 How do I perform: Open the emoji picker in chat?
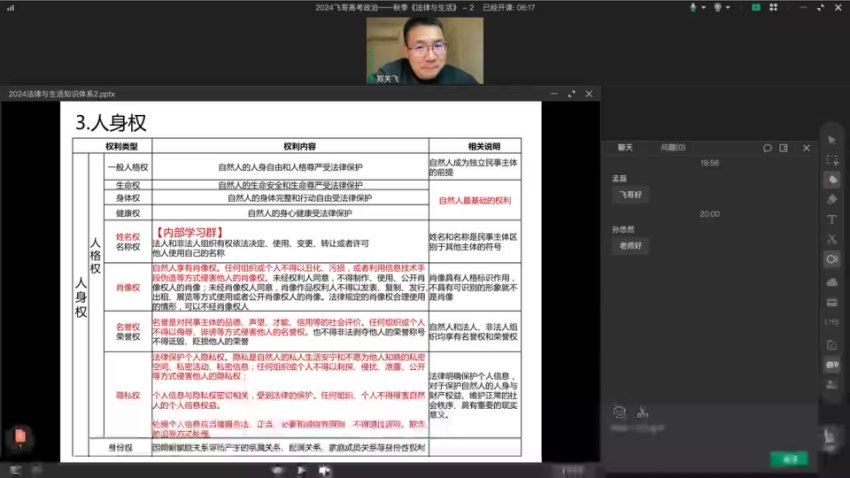coord(620,410)
